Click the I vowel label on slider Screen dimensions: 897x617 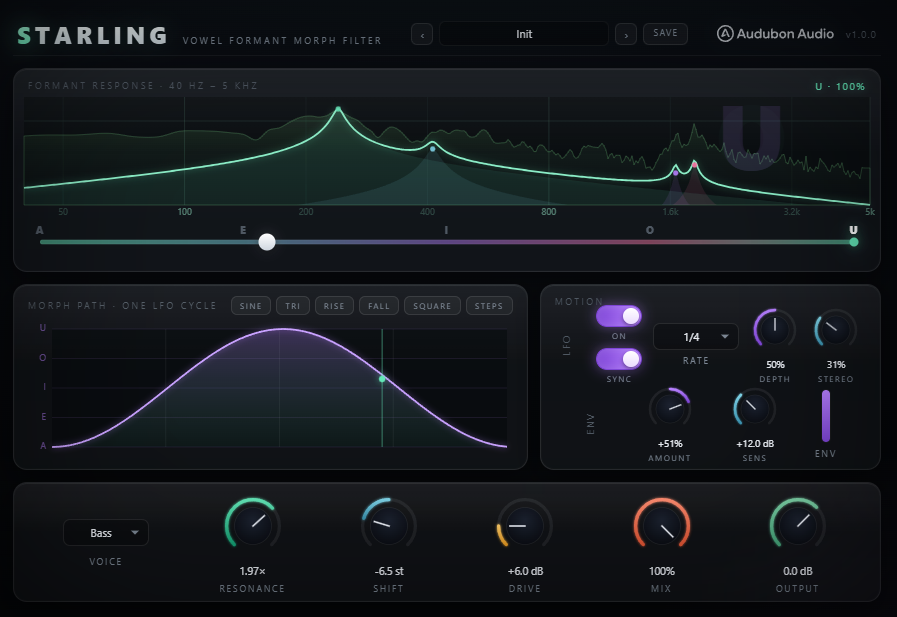pyautogui.click(x=446, y=230)
